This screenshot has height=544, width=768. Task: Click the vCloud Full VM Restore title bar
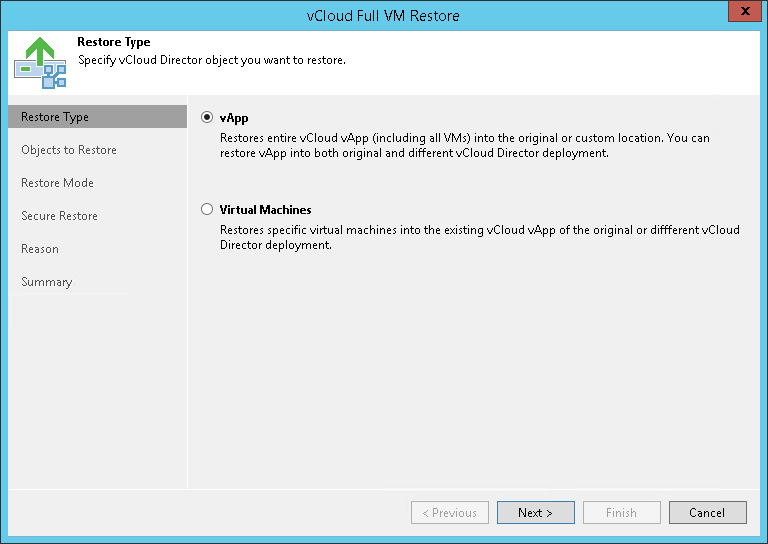[x=384, y=15]
